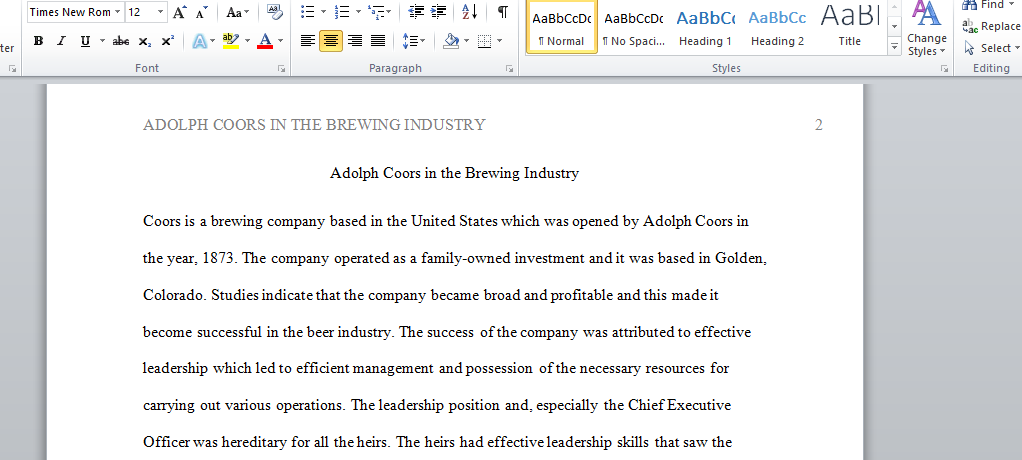
Task: Toggle superscript formatting
Action: 168,41
